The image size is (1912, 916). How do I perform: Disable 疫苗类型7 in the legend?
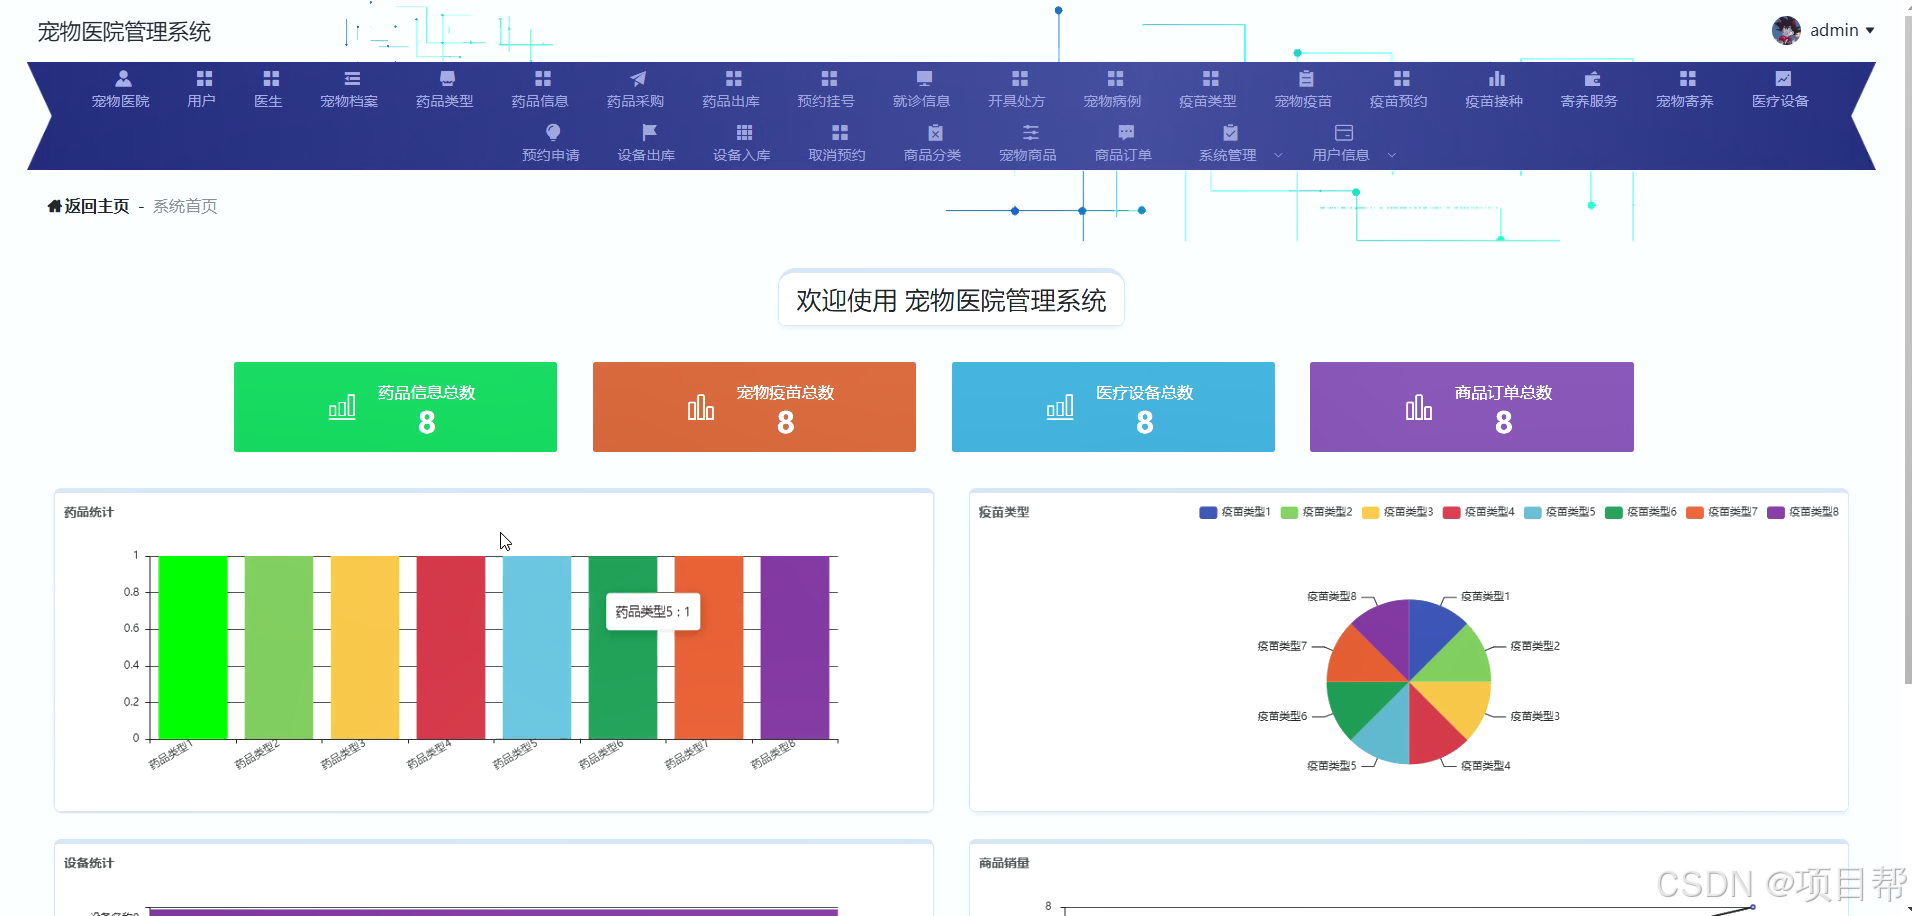pyautogui.click(x=1722, y=512)
